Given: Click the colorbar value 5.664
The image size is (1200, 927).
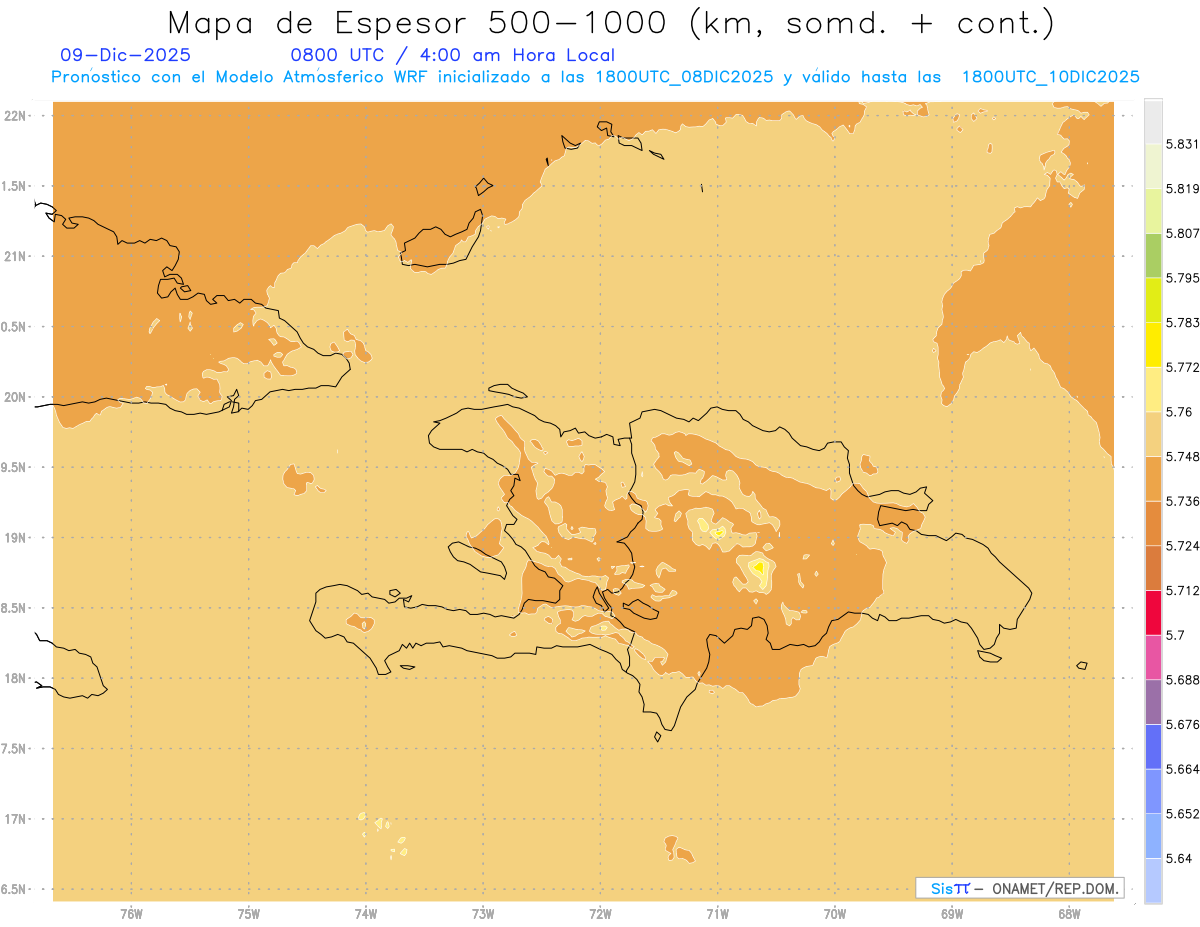Looking at the screenshot, I should tap(1183, 769).
